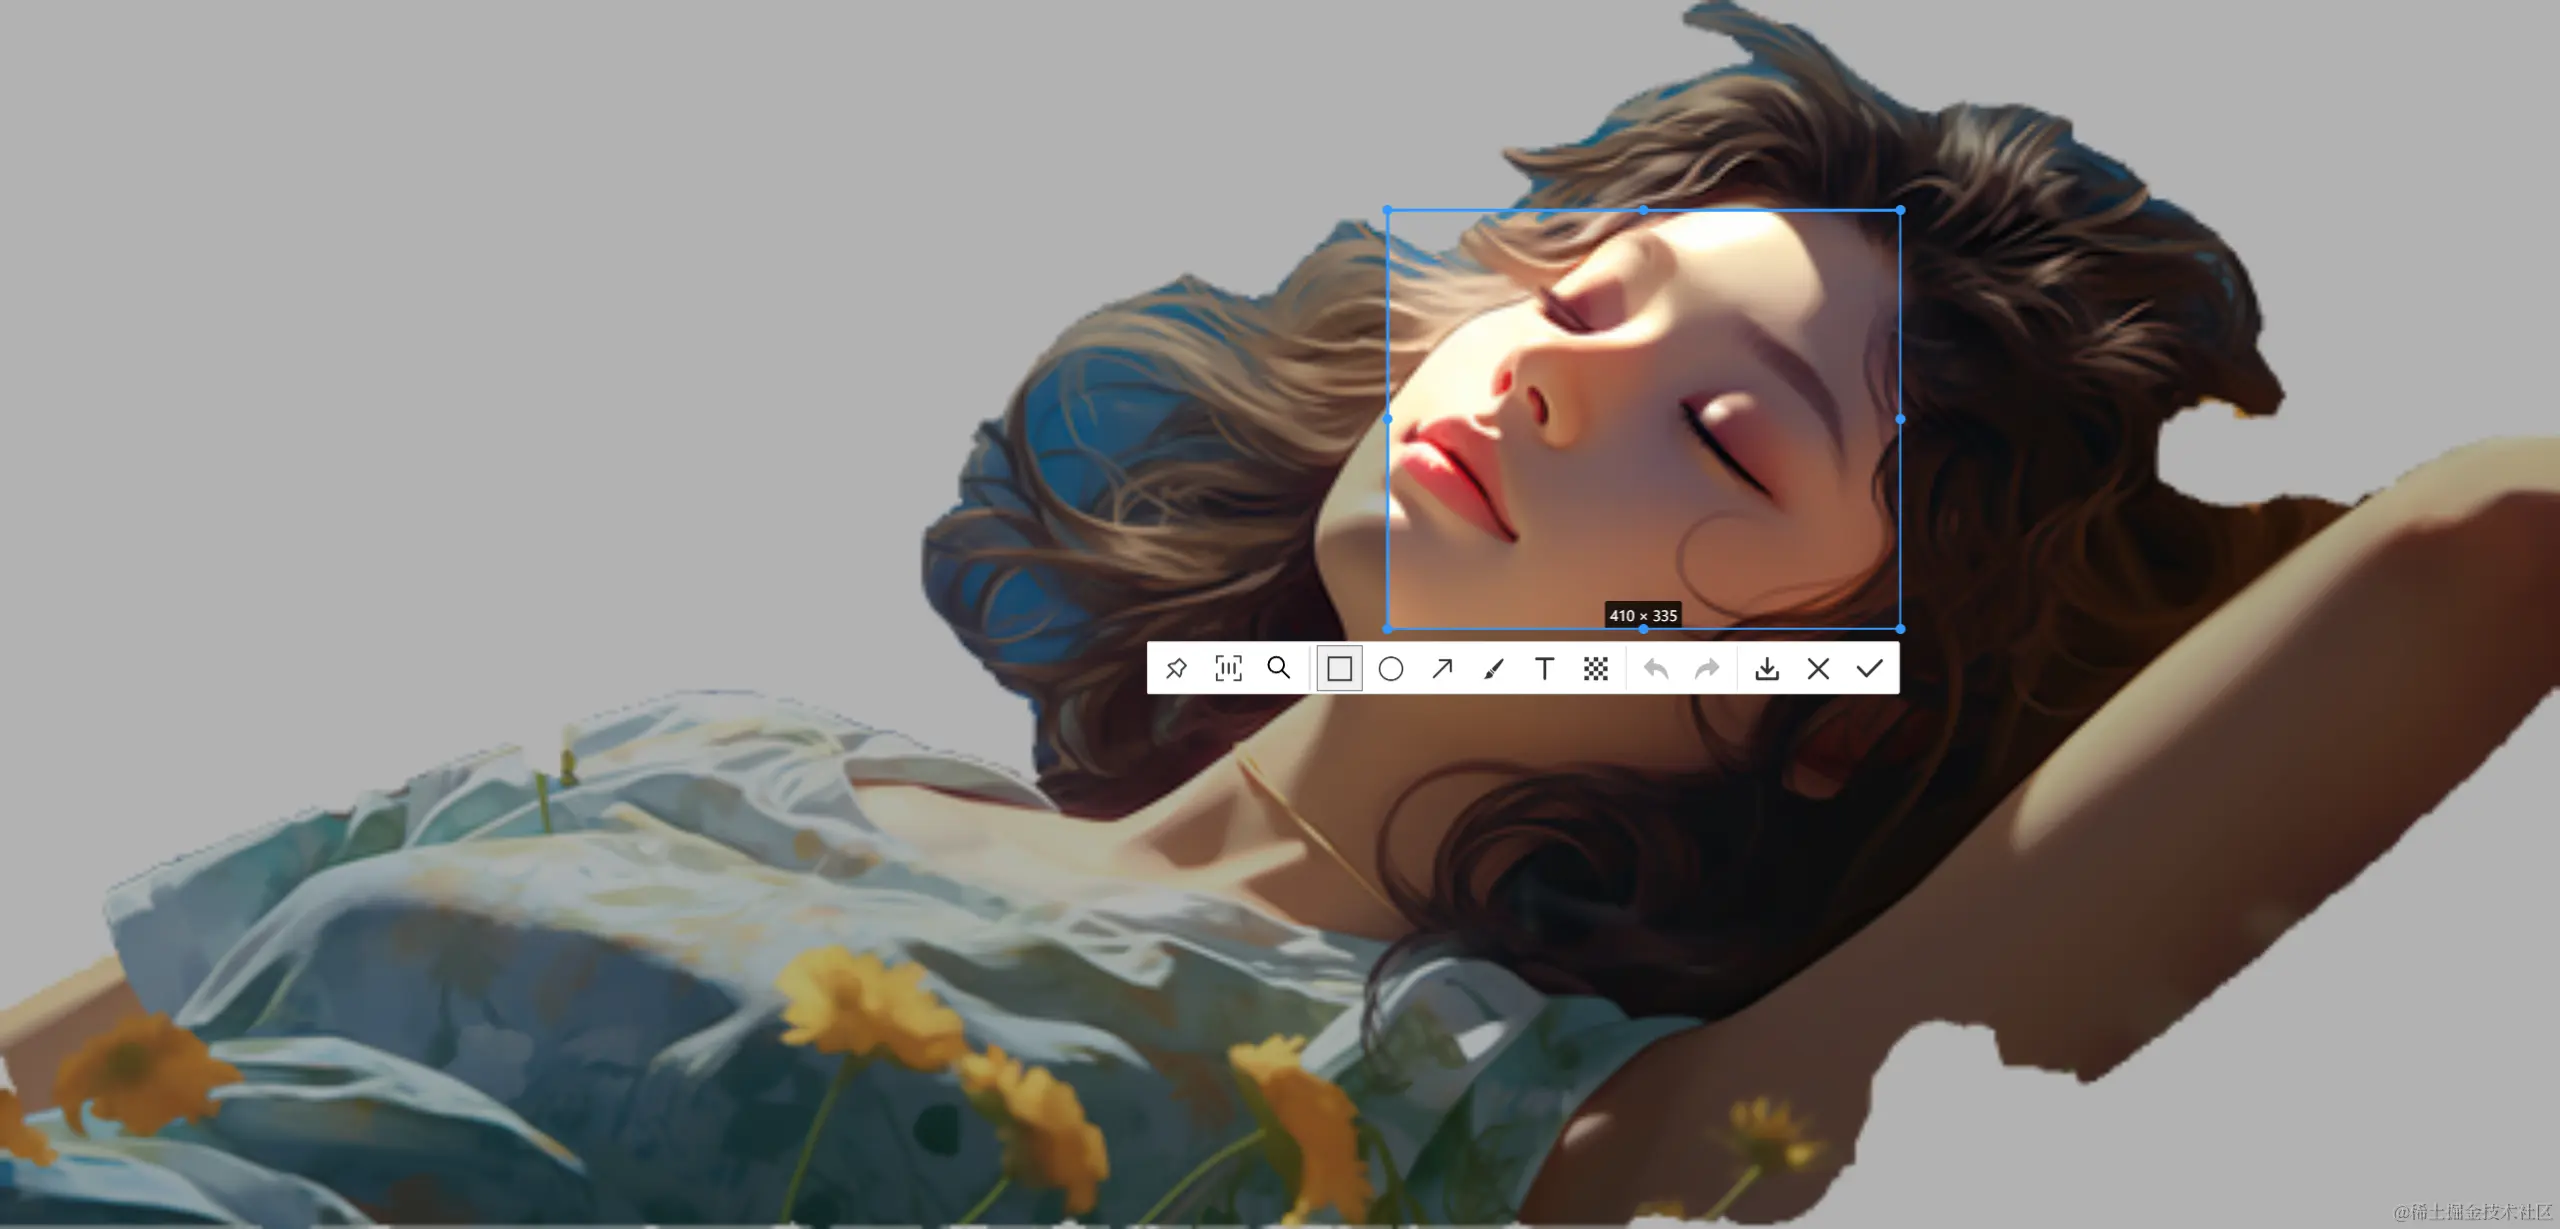The height and width of the screenshot is (1229, 2560).
Task: Click the magnifier search icon
Action: coord(1279,668)
